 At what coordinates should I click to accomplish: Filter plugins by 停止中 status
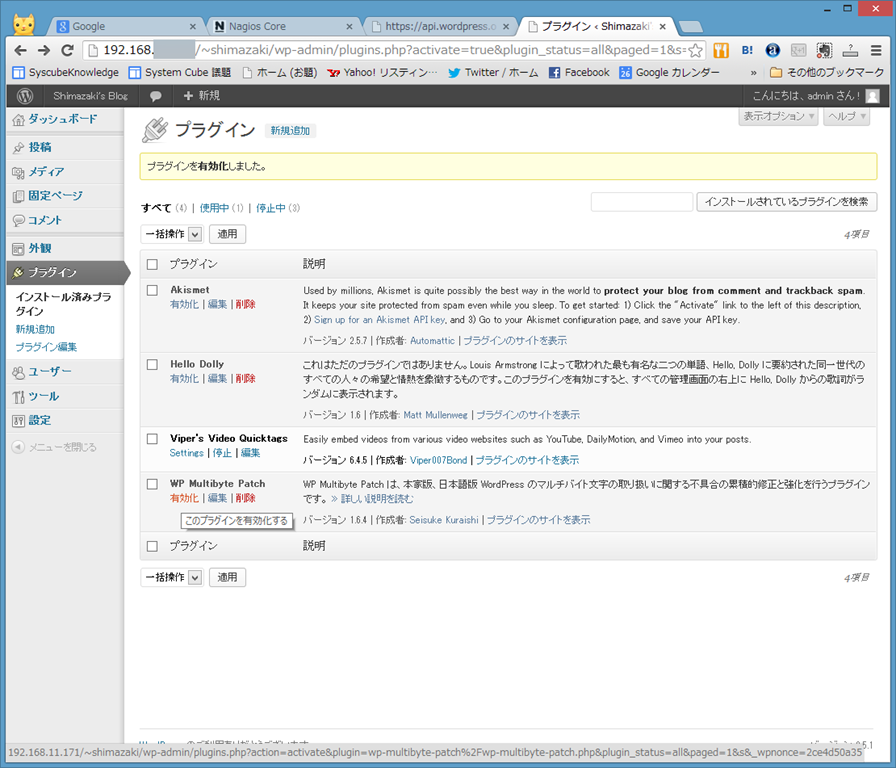pos(270,208)
